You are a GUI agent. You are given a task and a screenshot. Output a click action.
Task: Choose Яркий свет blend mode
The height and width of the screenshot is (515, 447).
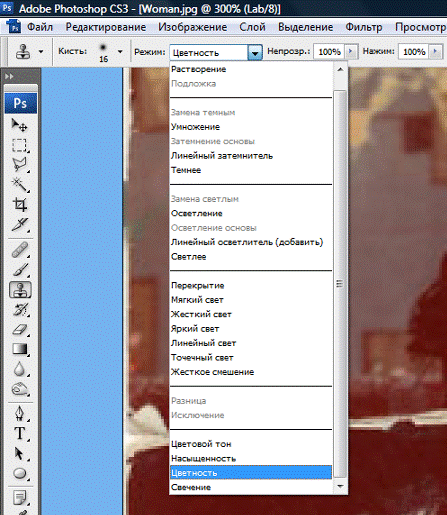tap(251, 329)
